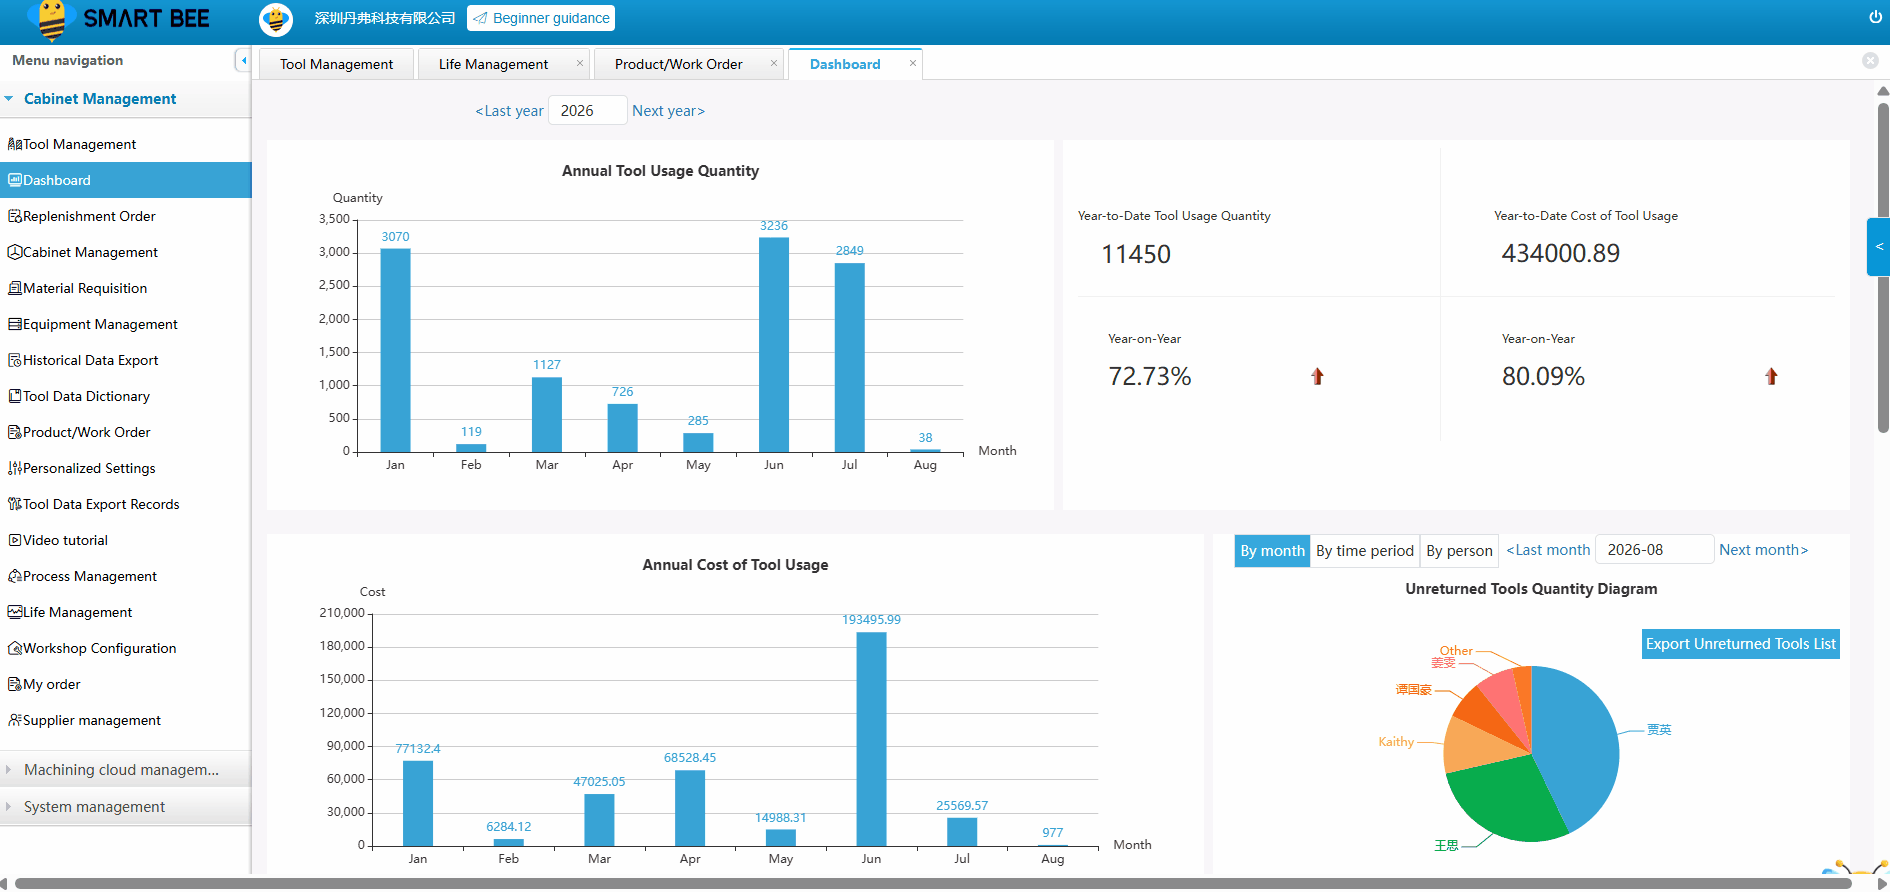Image resolution: width=1890 pixels, height=892 pixels.
Task: Close all tabs with the gray circle icon
Action: tap(1870, 61)
